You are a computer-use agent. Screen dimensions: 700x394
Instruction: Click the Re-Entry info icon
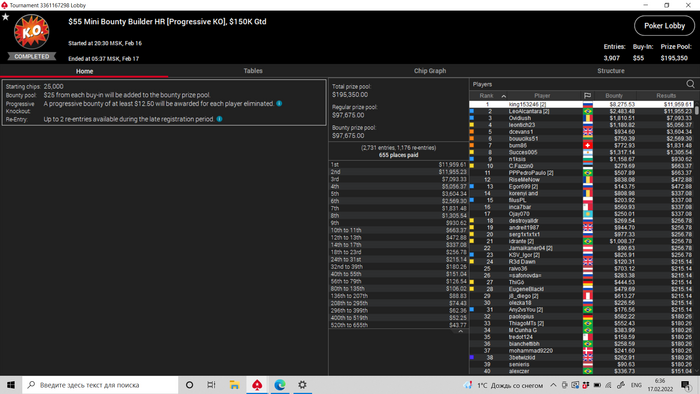219,119
